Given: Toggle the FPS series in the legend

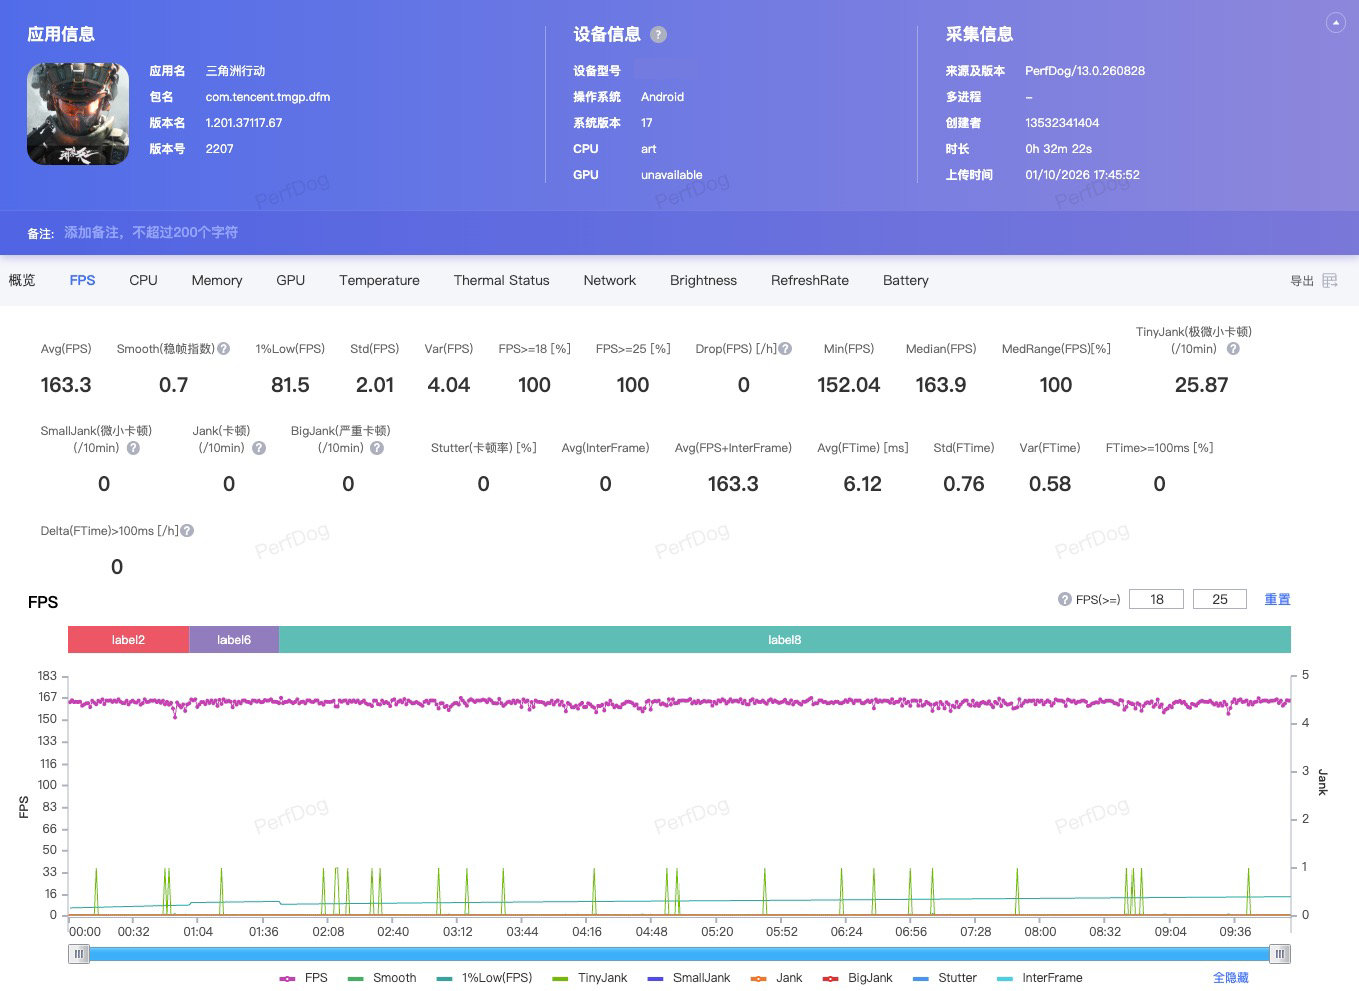Looking at the screenshot, I should click(304, 978).
